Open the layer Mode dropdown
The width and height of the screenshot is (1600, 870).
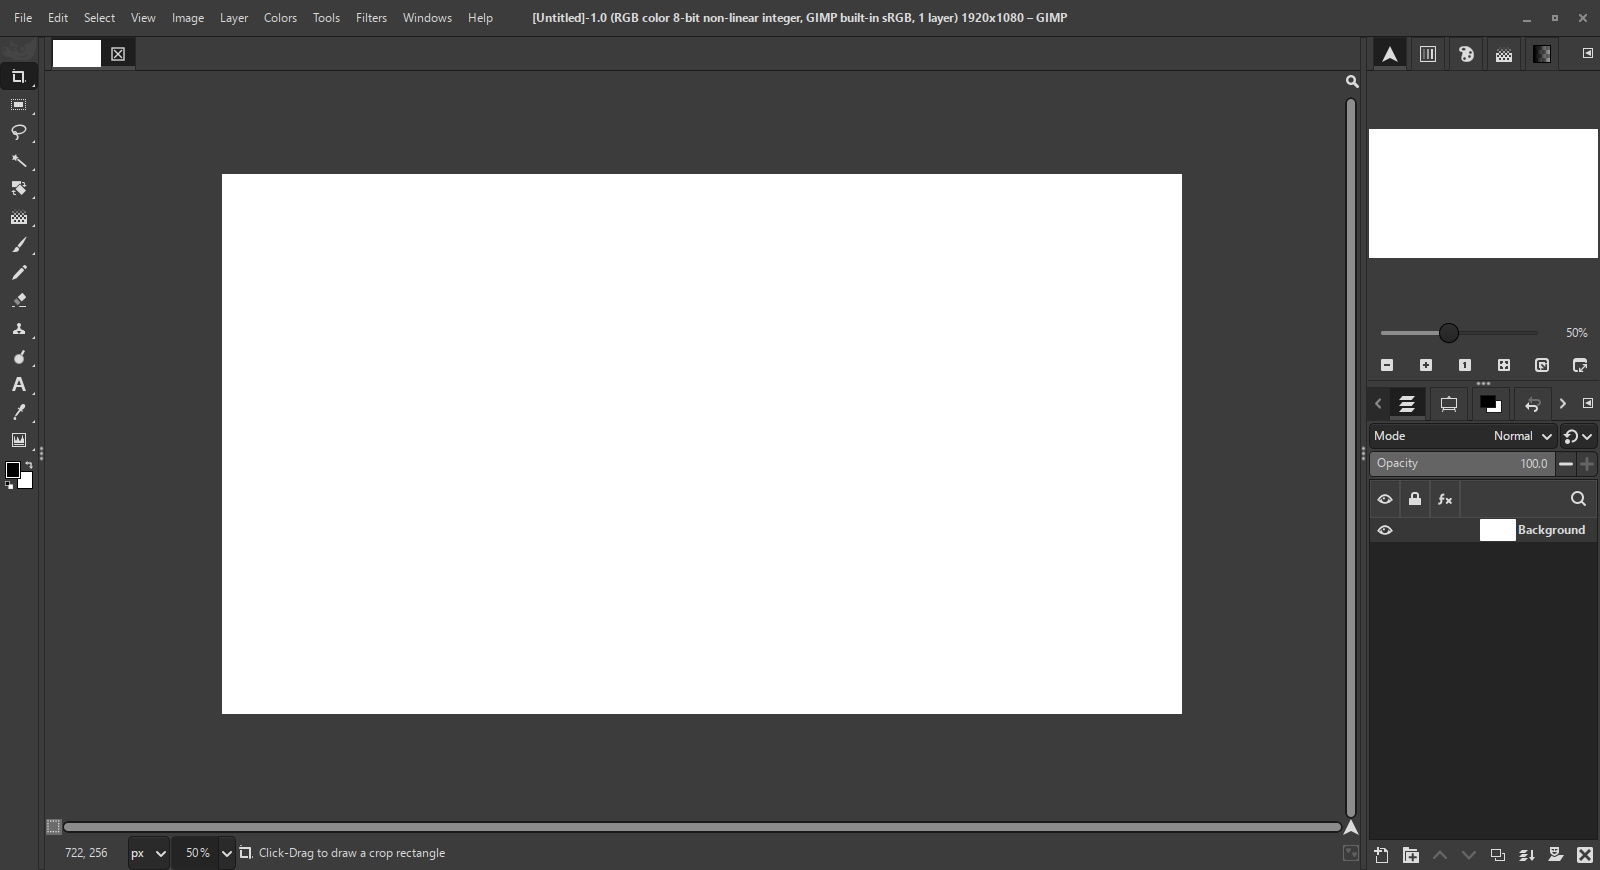[x=1462, y=436]
